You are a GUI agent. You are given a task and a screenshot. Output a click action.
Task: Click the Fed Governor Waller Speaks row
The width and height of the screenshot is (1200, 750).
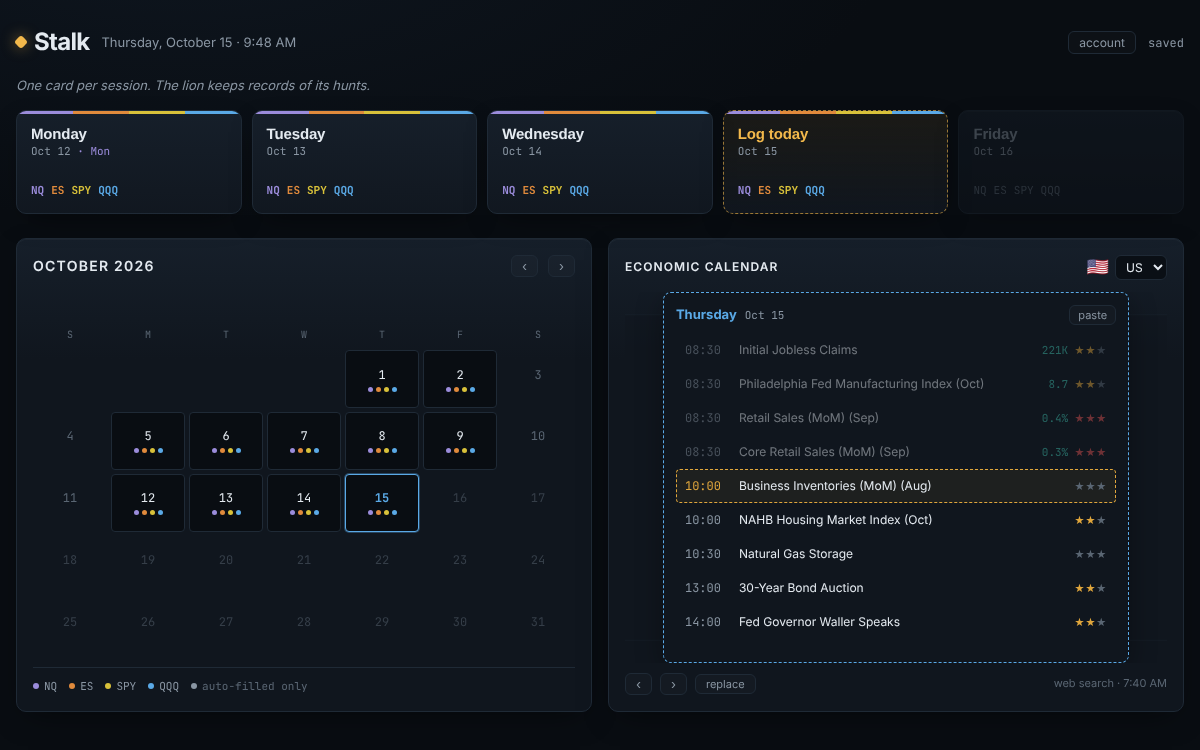point(896,622)
